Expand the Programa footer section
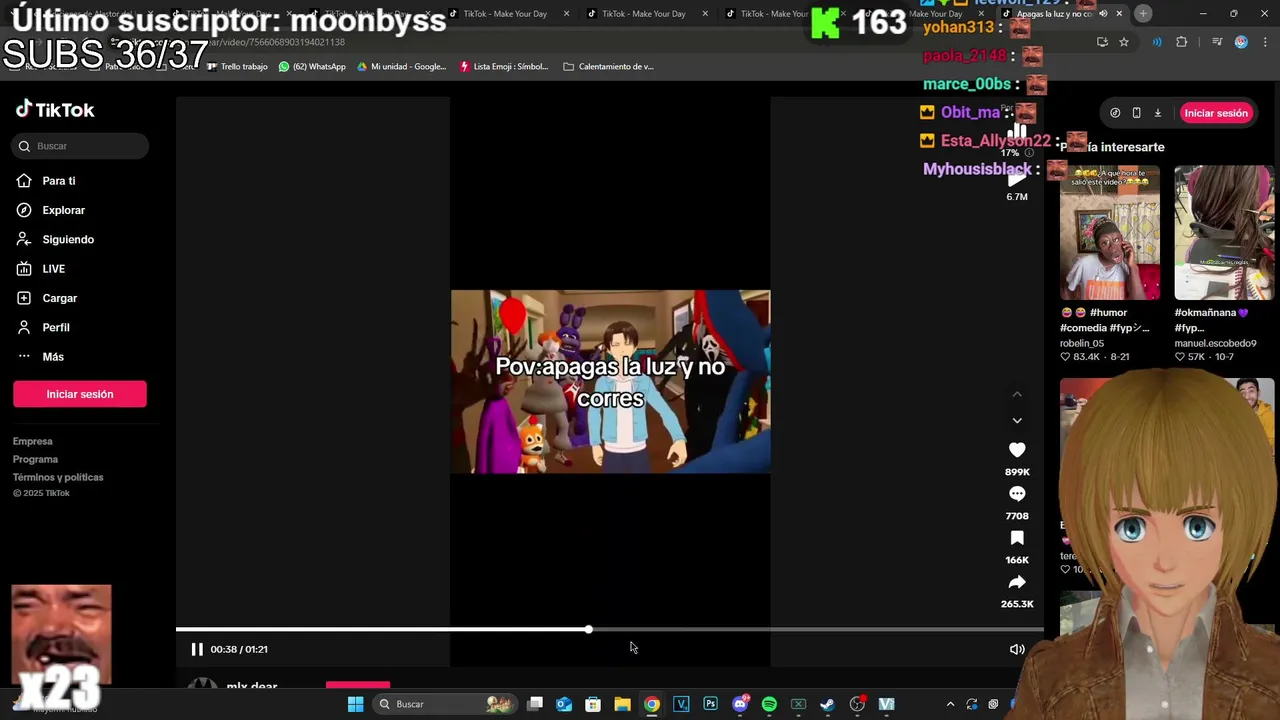Screen dimensions: 1280x720 pyautogui.click(x=35, y=459)
